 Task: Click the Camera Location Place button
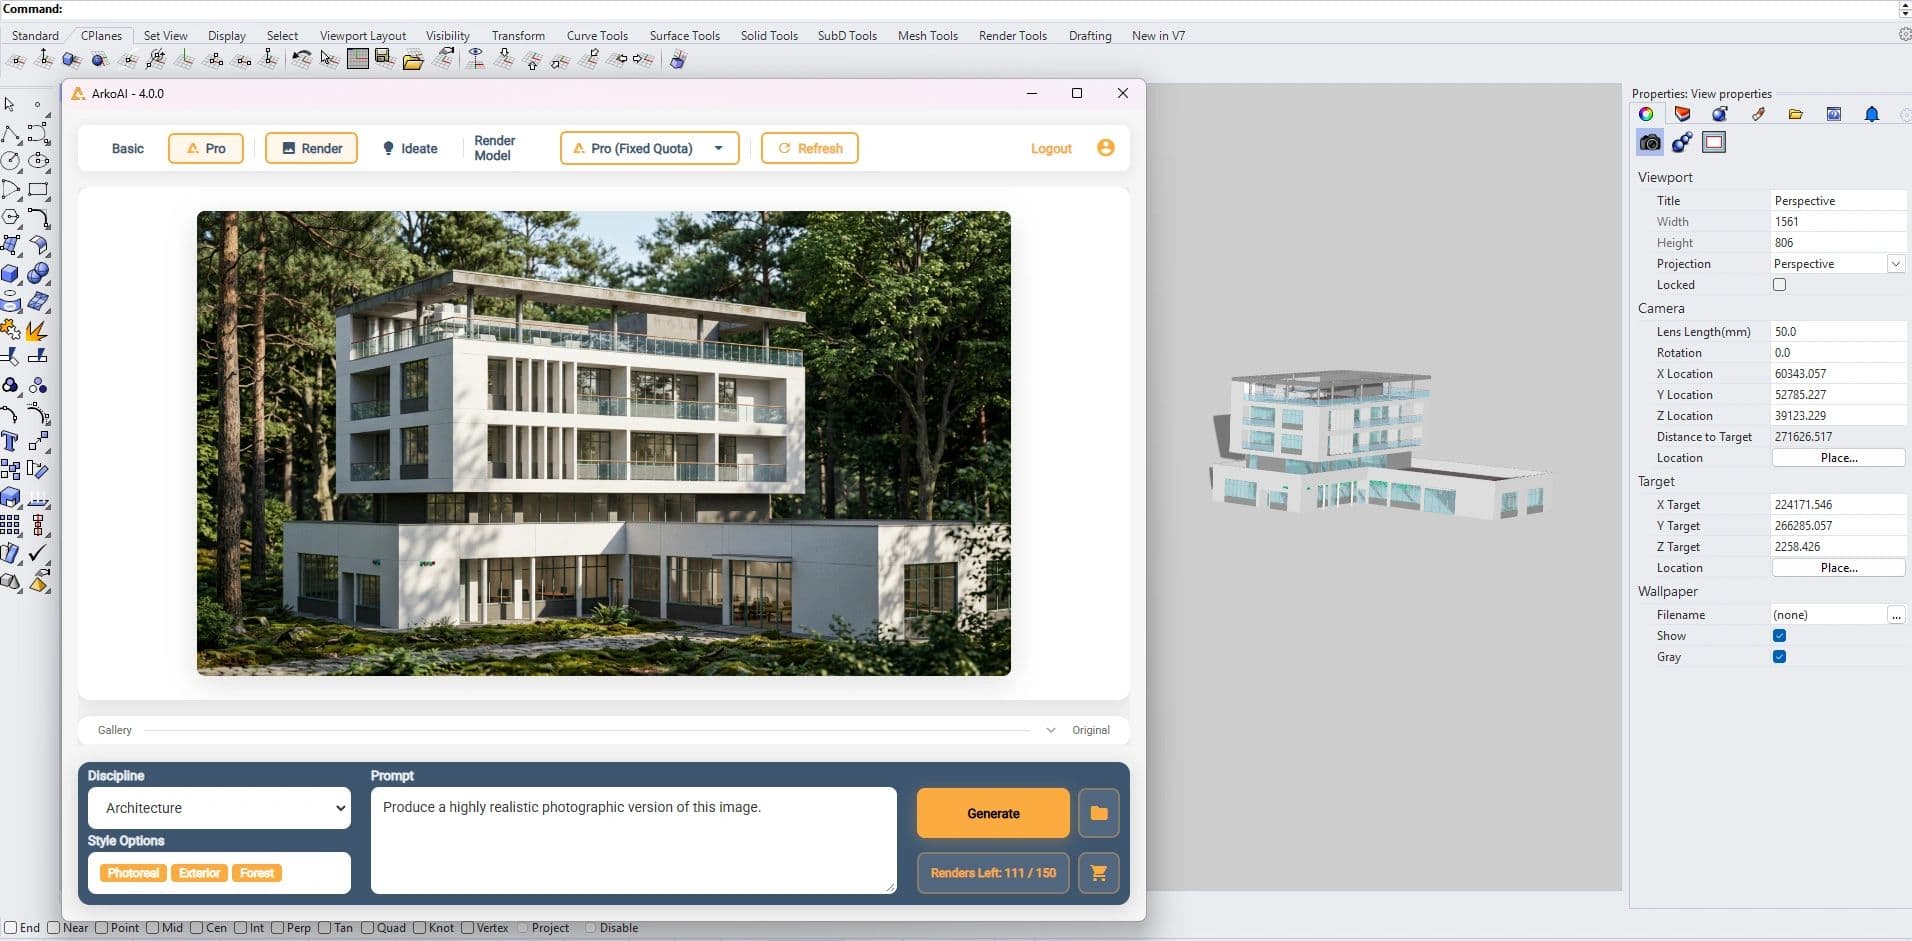click(x=1838, y=458)
